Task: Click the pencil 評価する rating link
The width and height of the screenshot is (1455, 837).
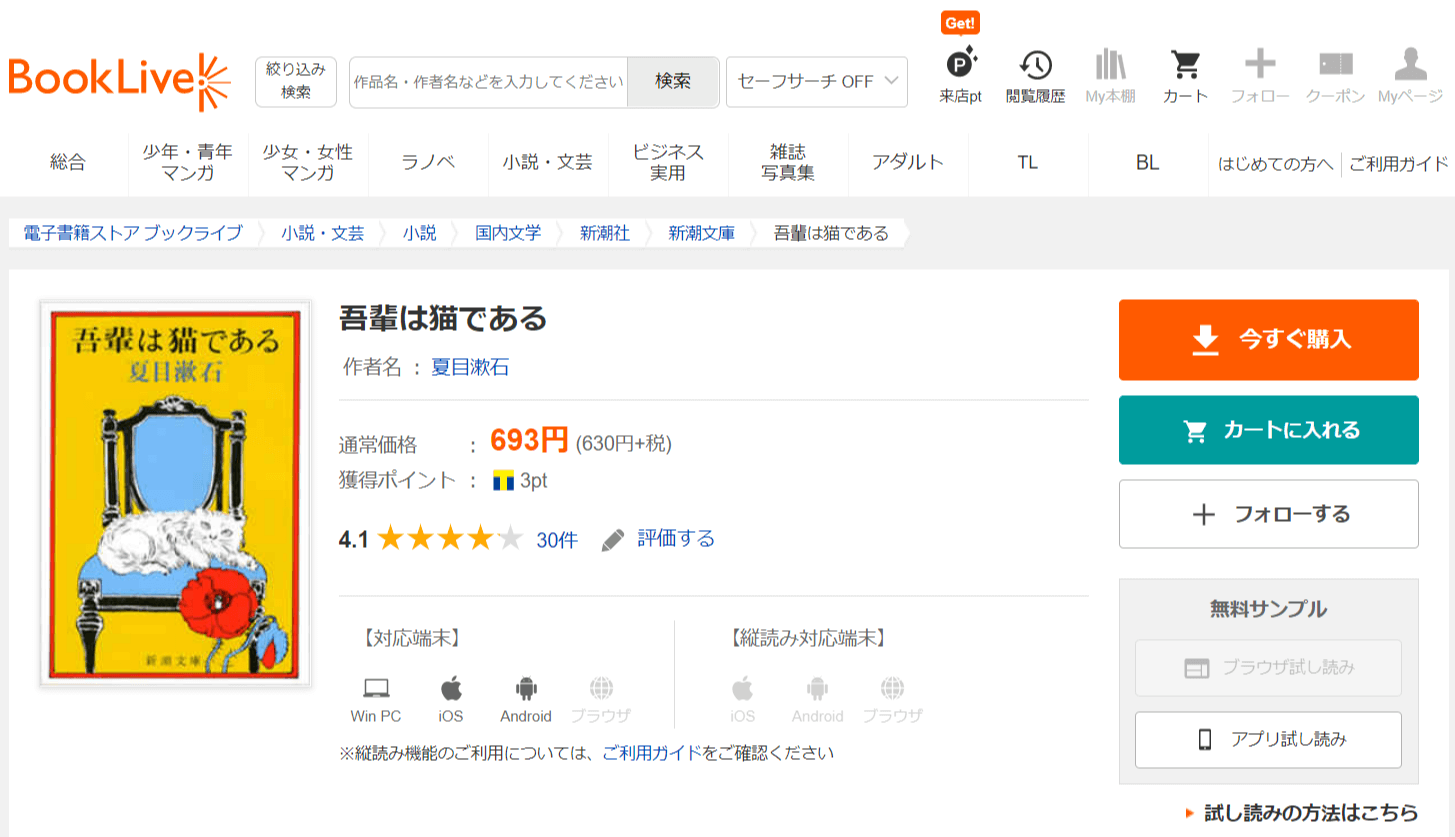Action: [x=658, y=539]
